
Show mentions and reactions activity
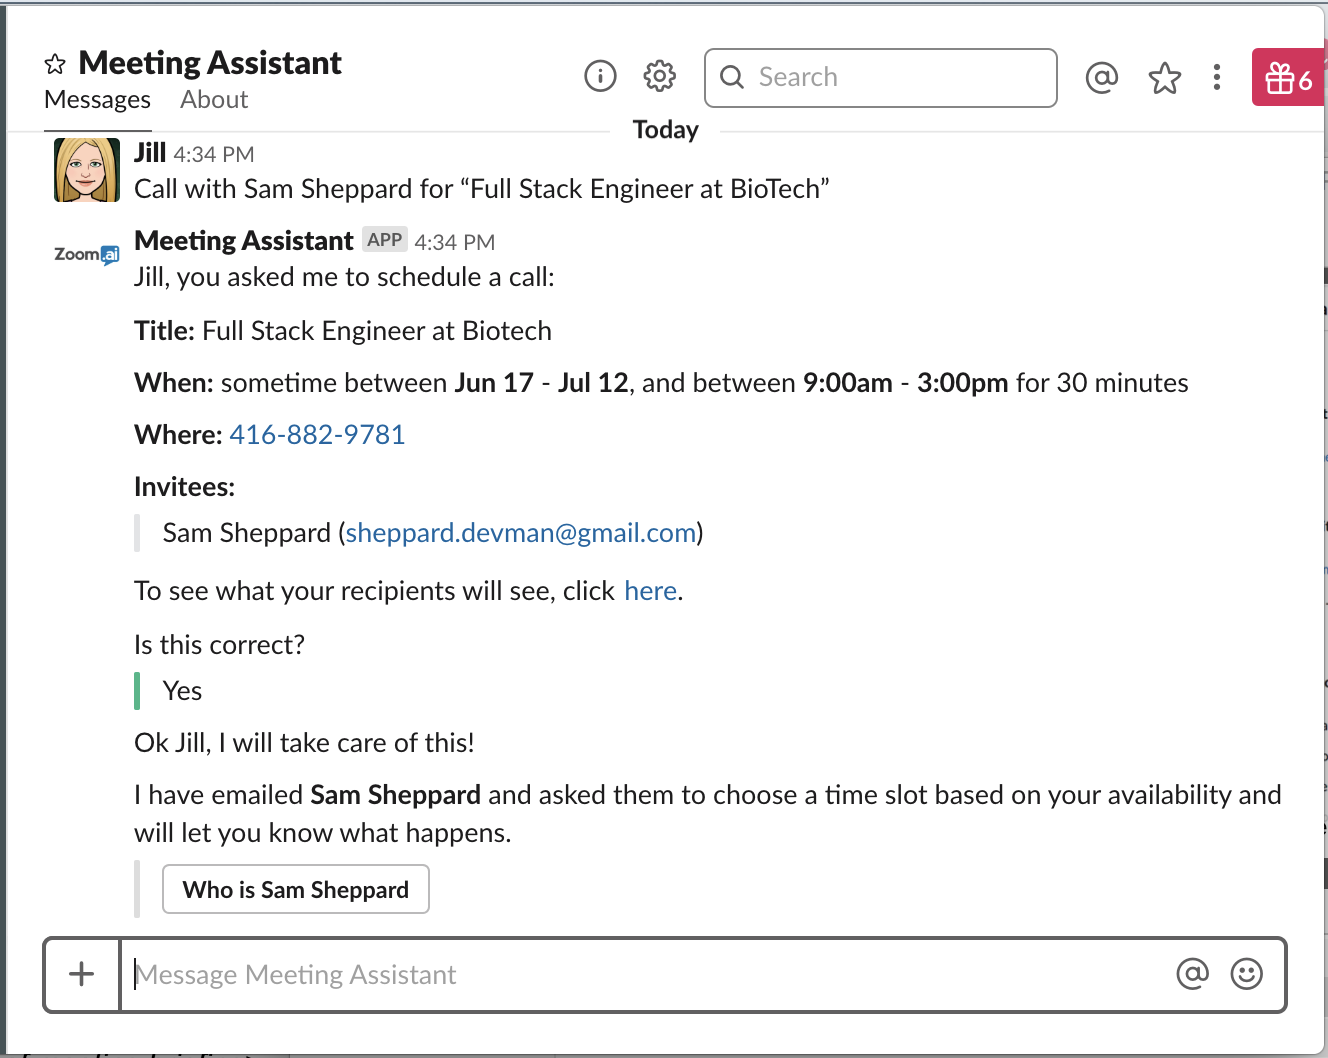point(1101,77)
